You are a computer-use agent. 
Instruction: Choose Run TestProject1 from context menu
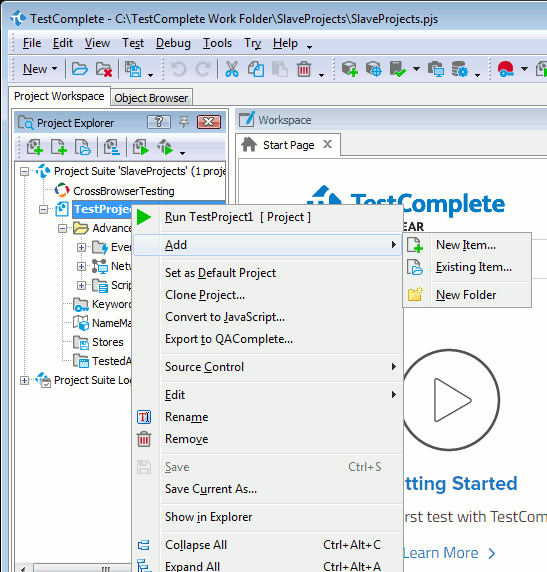(267, 217)
